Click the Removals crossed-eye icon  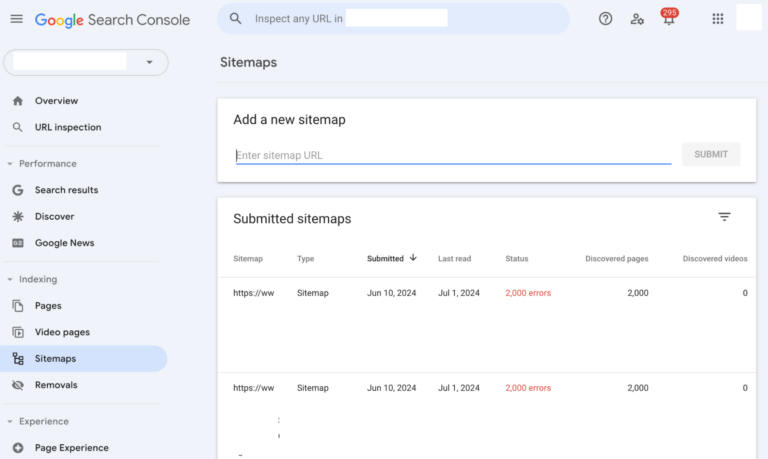(x=18, y=385)
